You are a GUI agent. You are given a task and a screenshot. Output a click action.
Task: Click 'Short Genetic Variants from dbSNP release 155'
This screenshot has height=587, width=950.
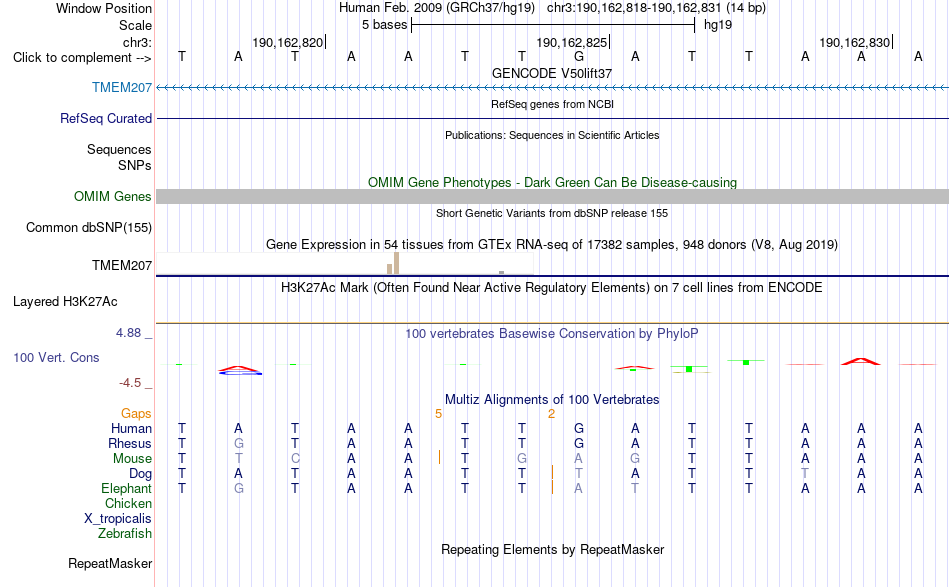pos(552,213)
